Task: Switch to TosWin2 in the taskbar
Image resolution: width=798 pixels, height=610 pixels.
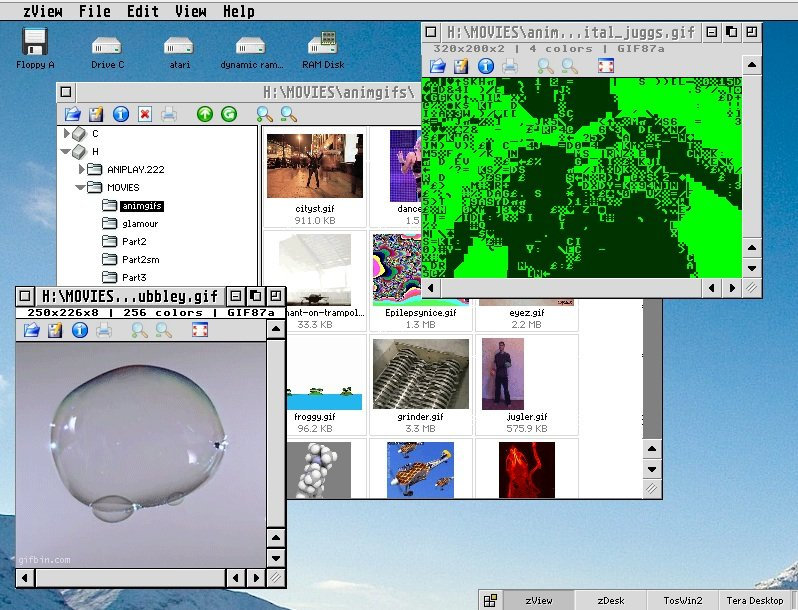Action: point(682,601)
